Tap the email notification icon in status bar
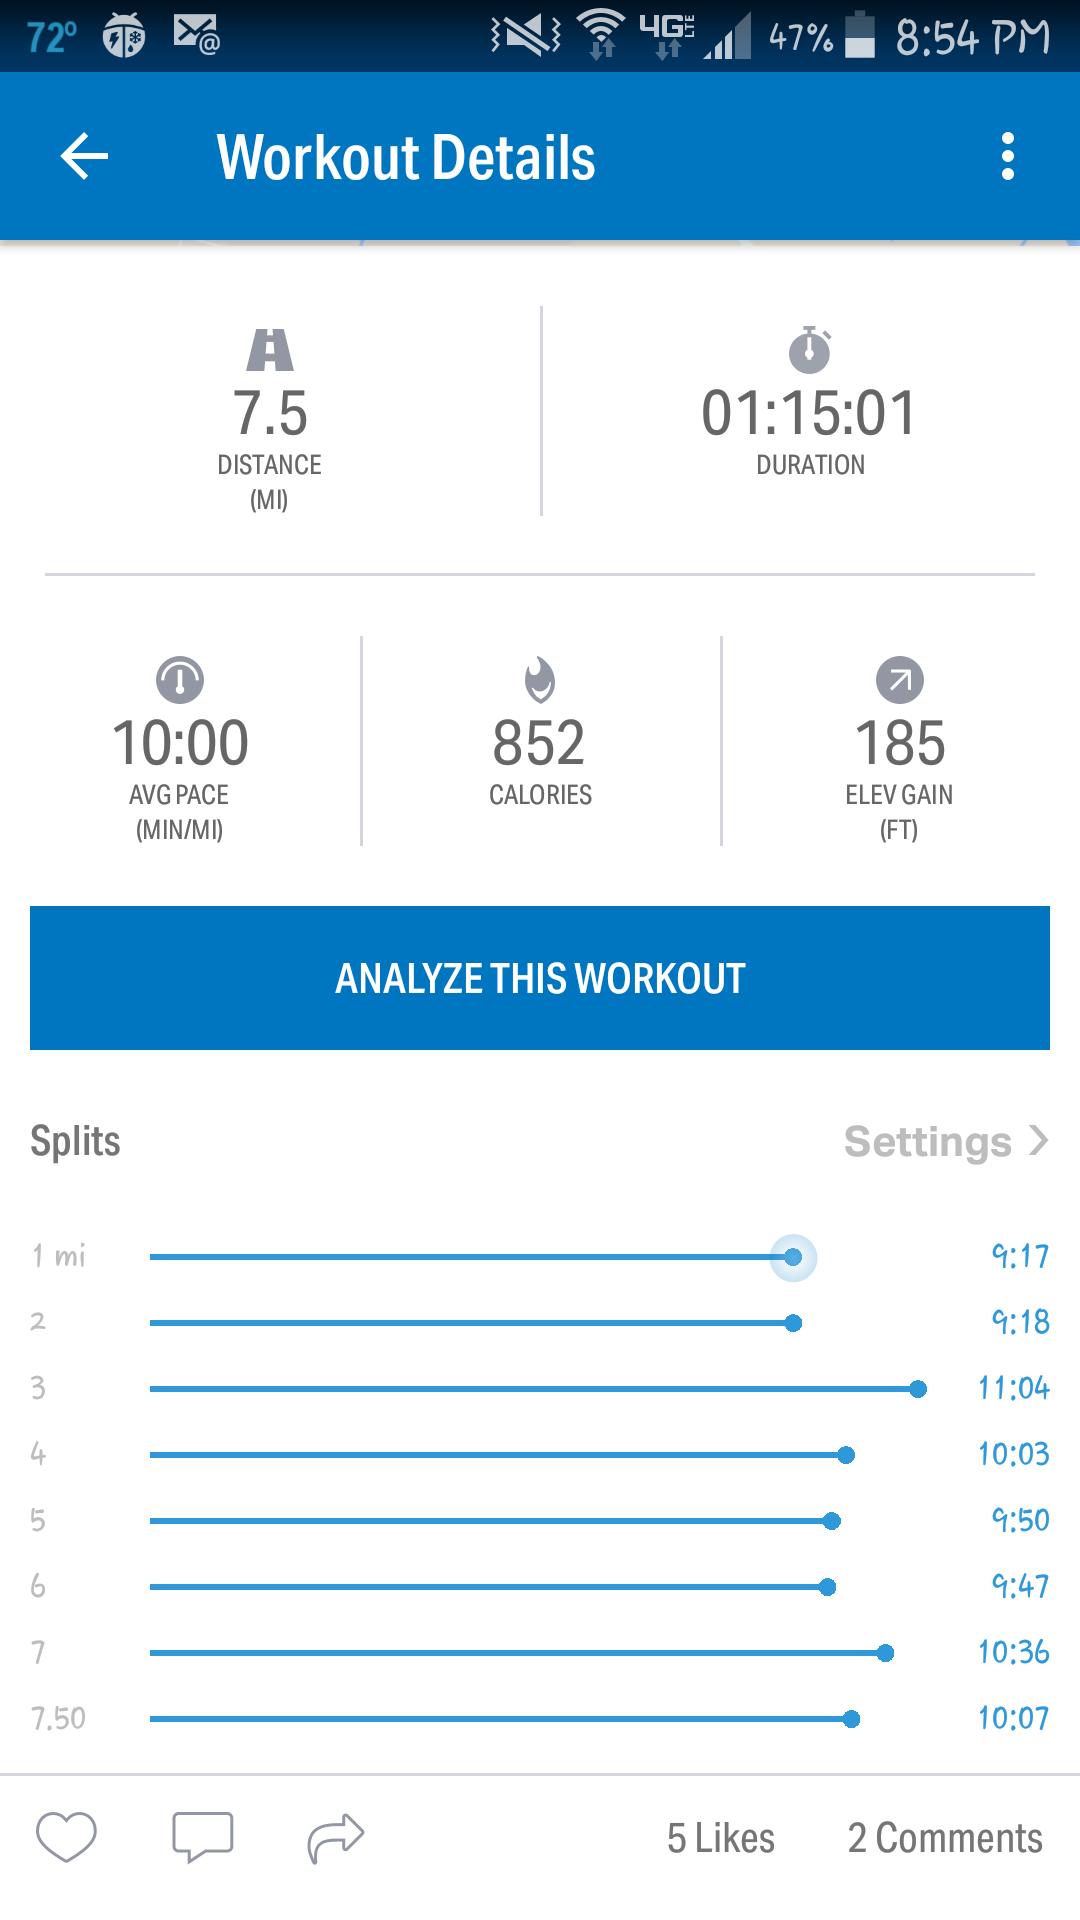 tap(196, 35)
